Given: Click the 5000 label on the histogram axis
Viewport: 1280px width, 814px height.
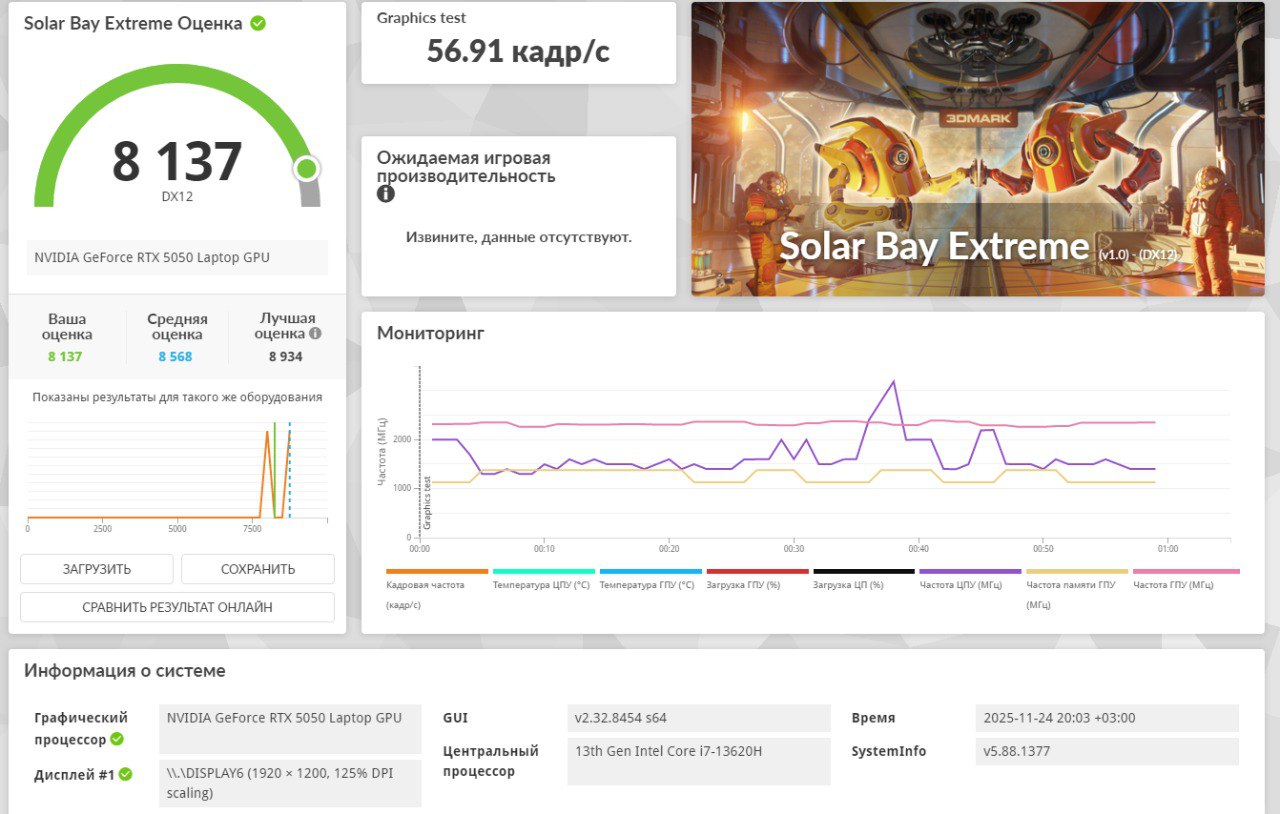Looking at the screenshot, I should pos(177,528).
